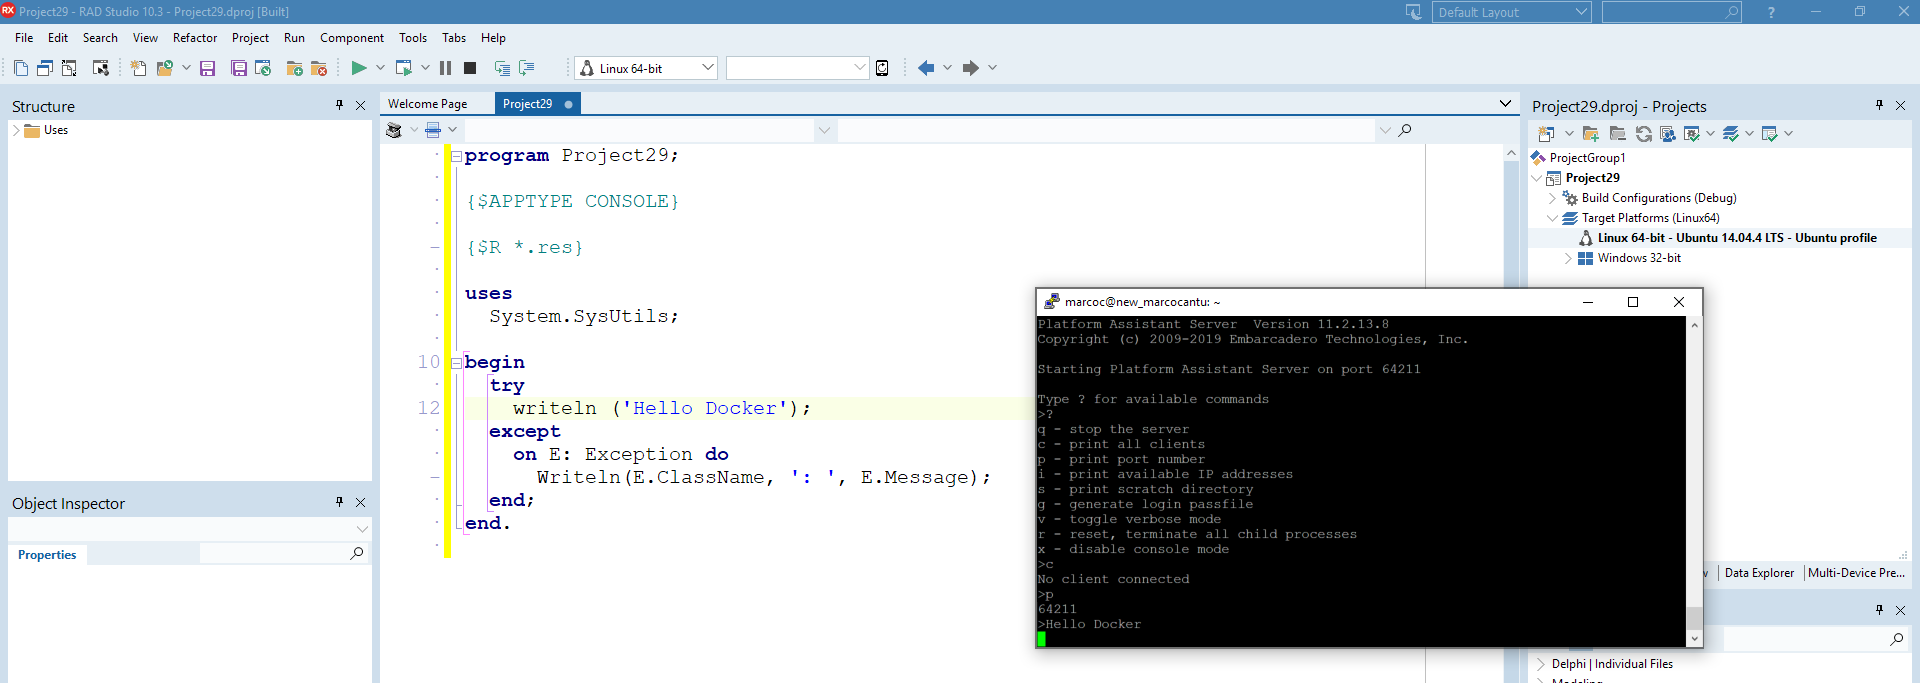Viewport: 1920px width, 683px height.
Task: Open the Refactor menu
Action: [x=195, y=38]
